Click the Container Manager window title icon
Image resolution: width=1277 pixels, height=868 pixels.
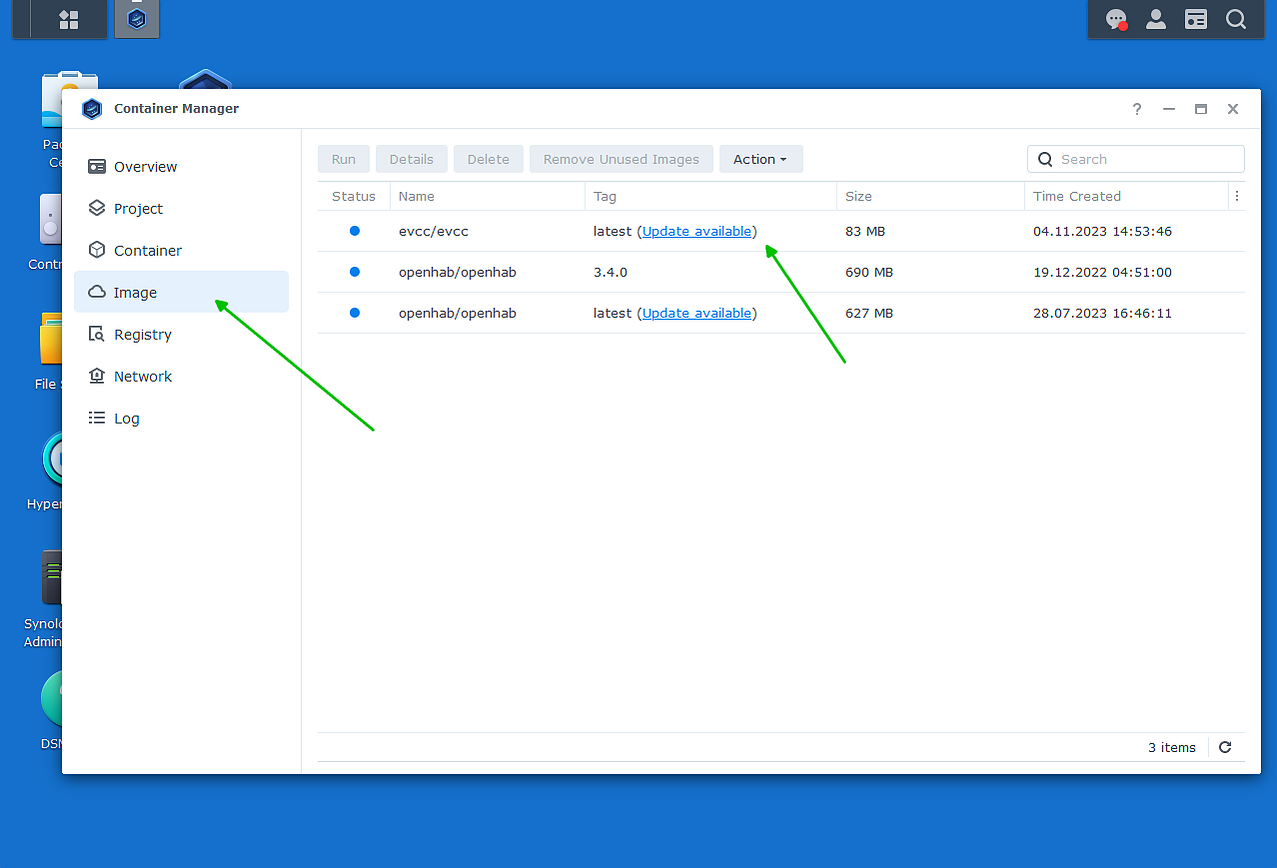(92, 109)
